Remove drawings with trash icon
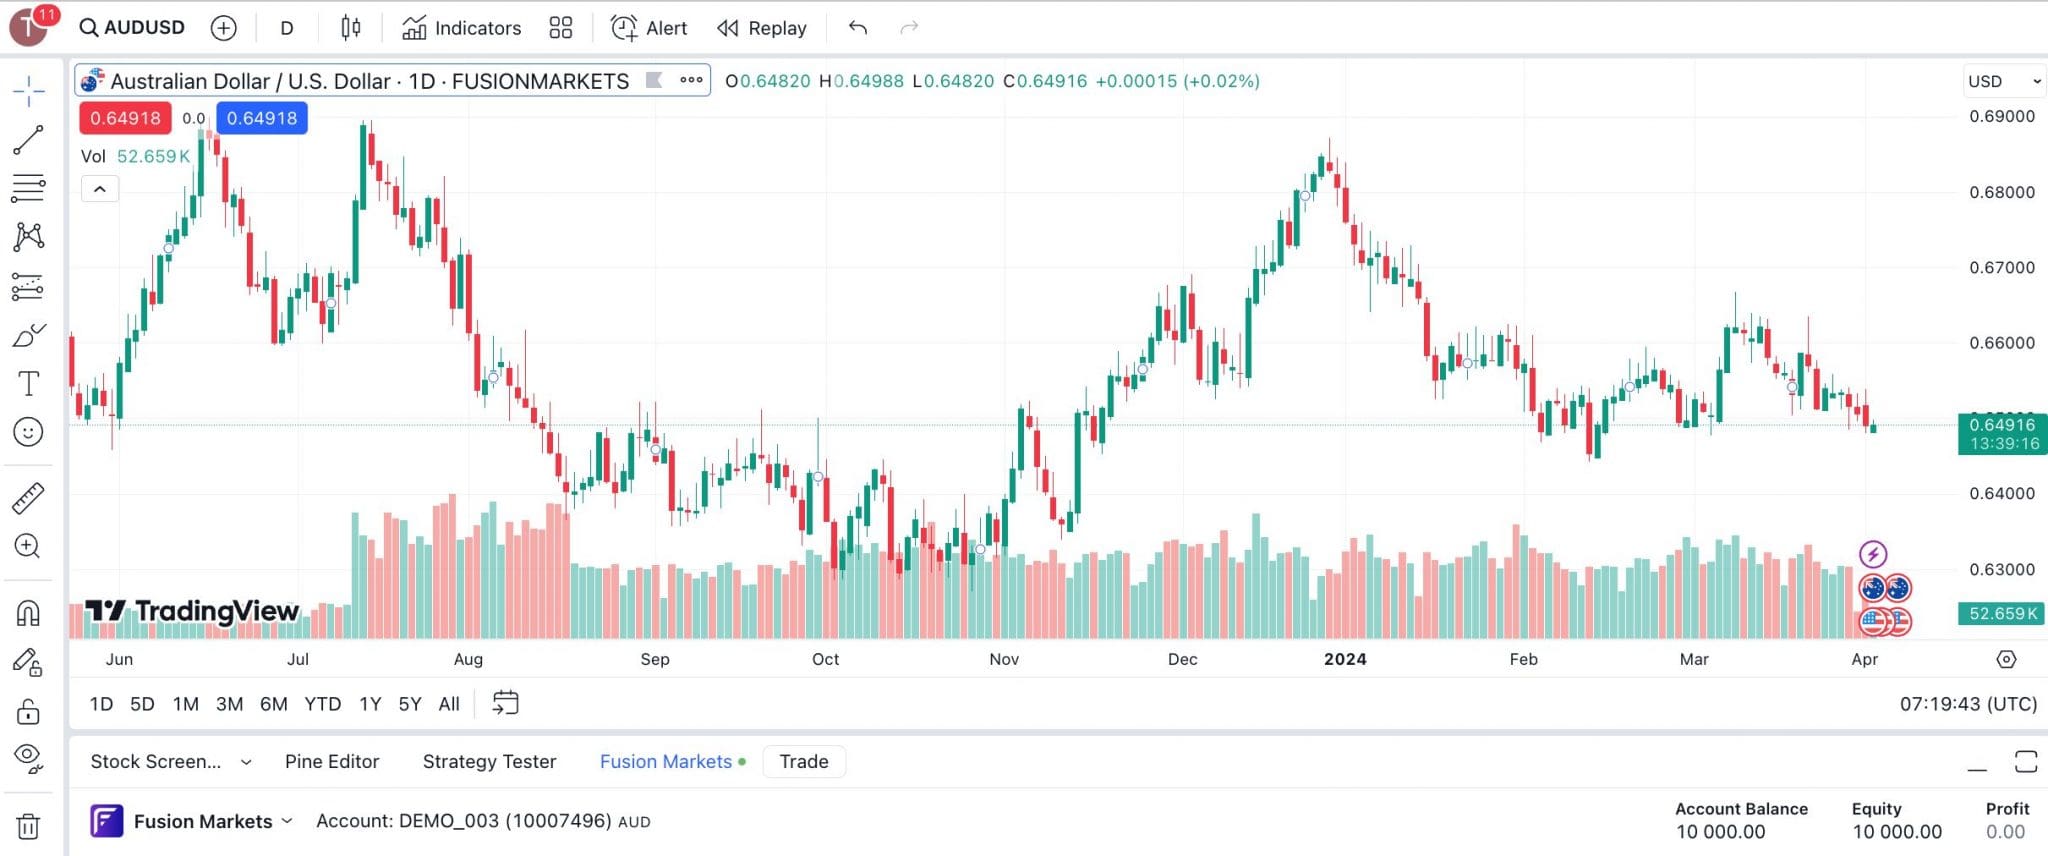 [x=28, y=827]
